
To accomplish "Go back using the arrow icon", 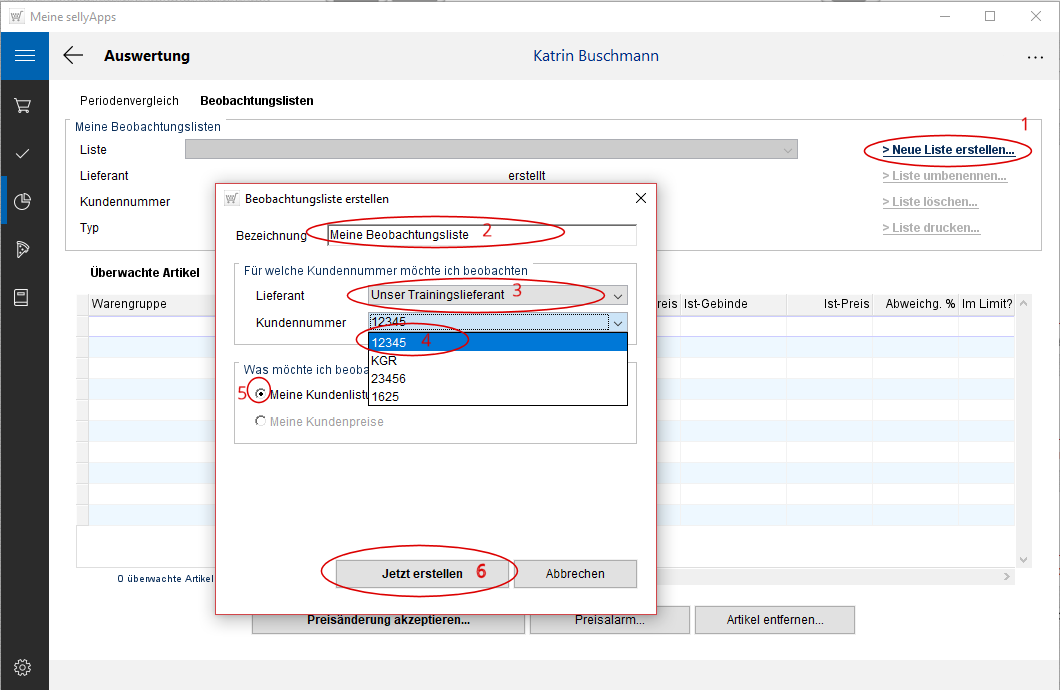I will point(73,56).
